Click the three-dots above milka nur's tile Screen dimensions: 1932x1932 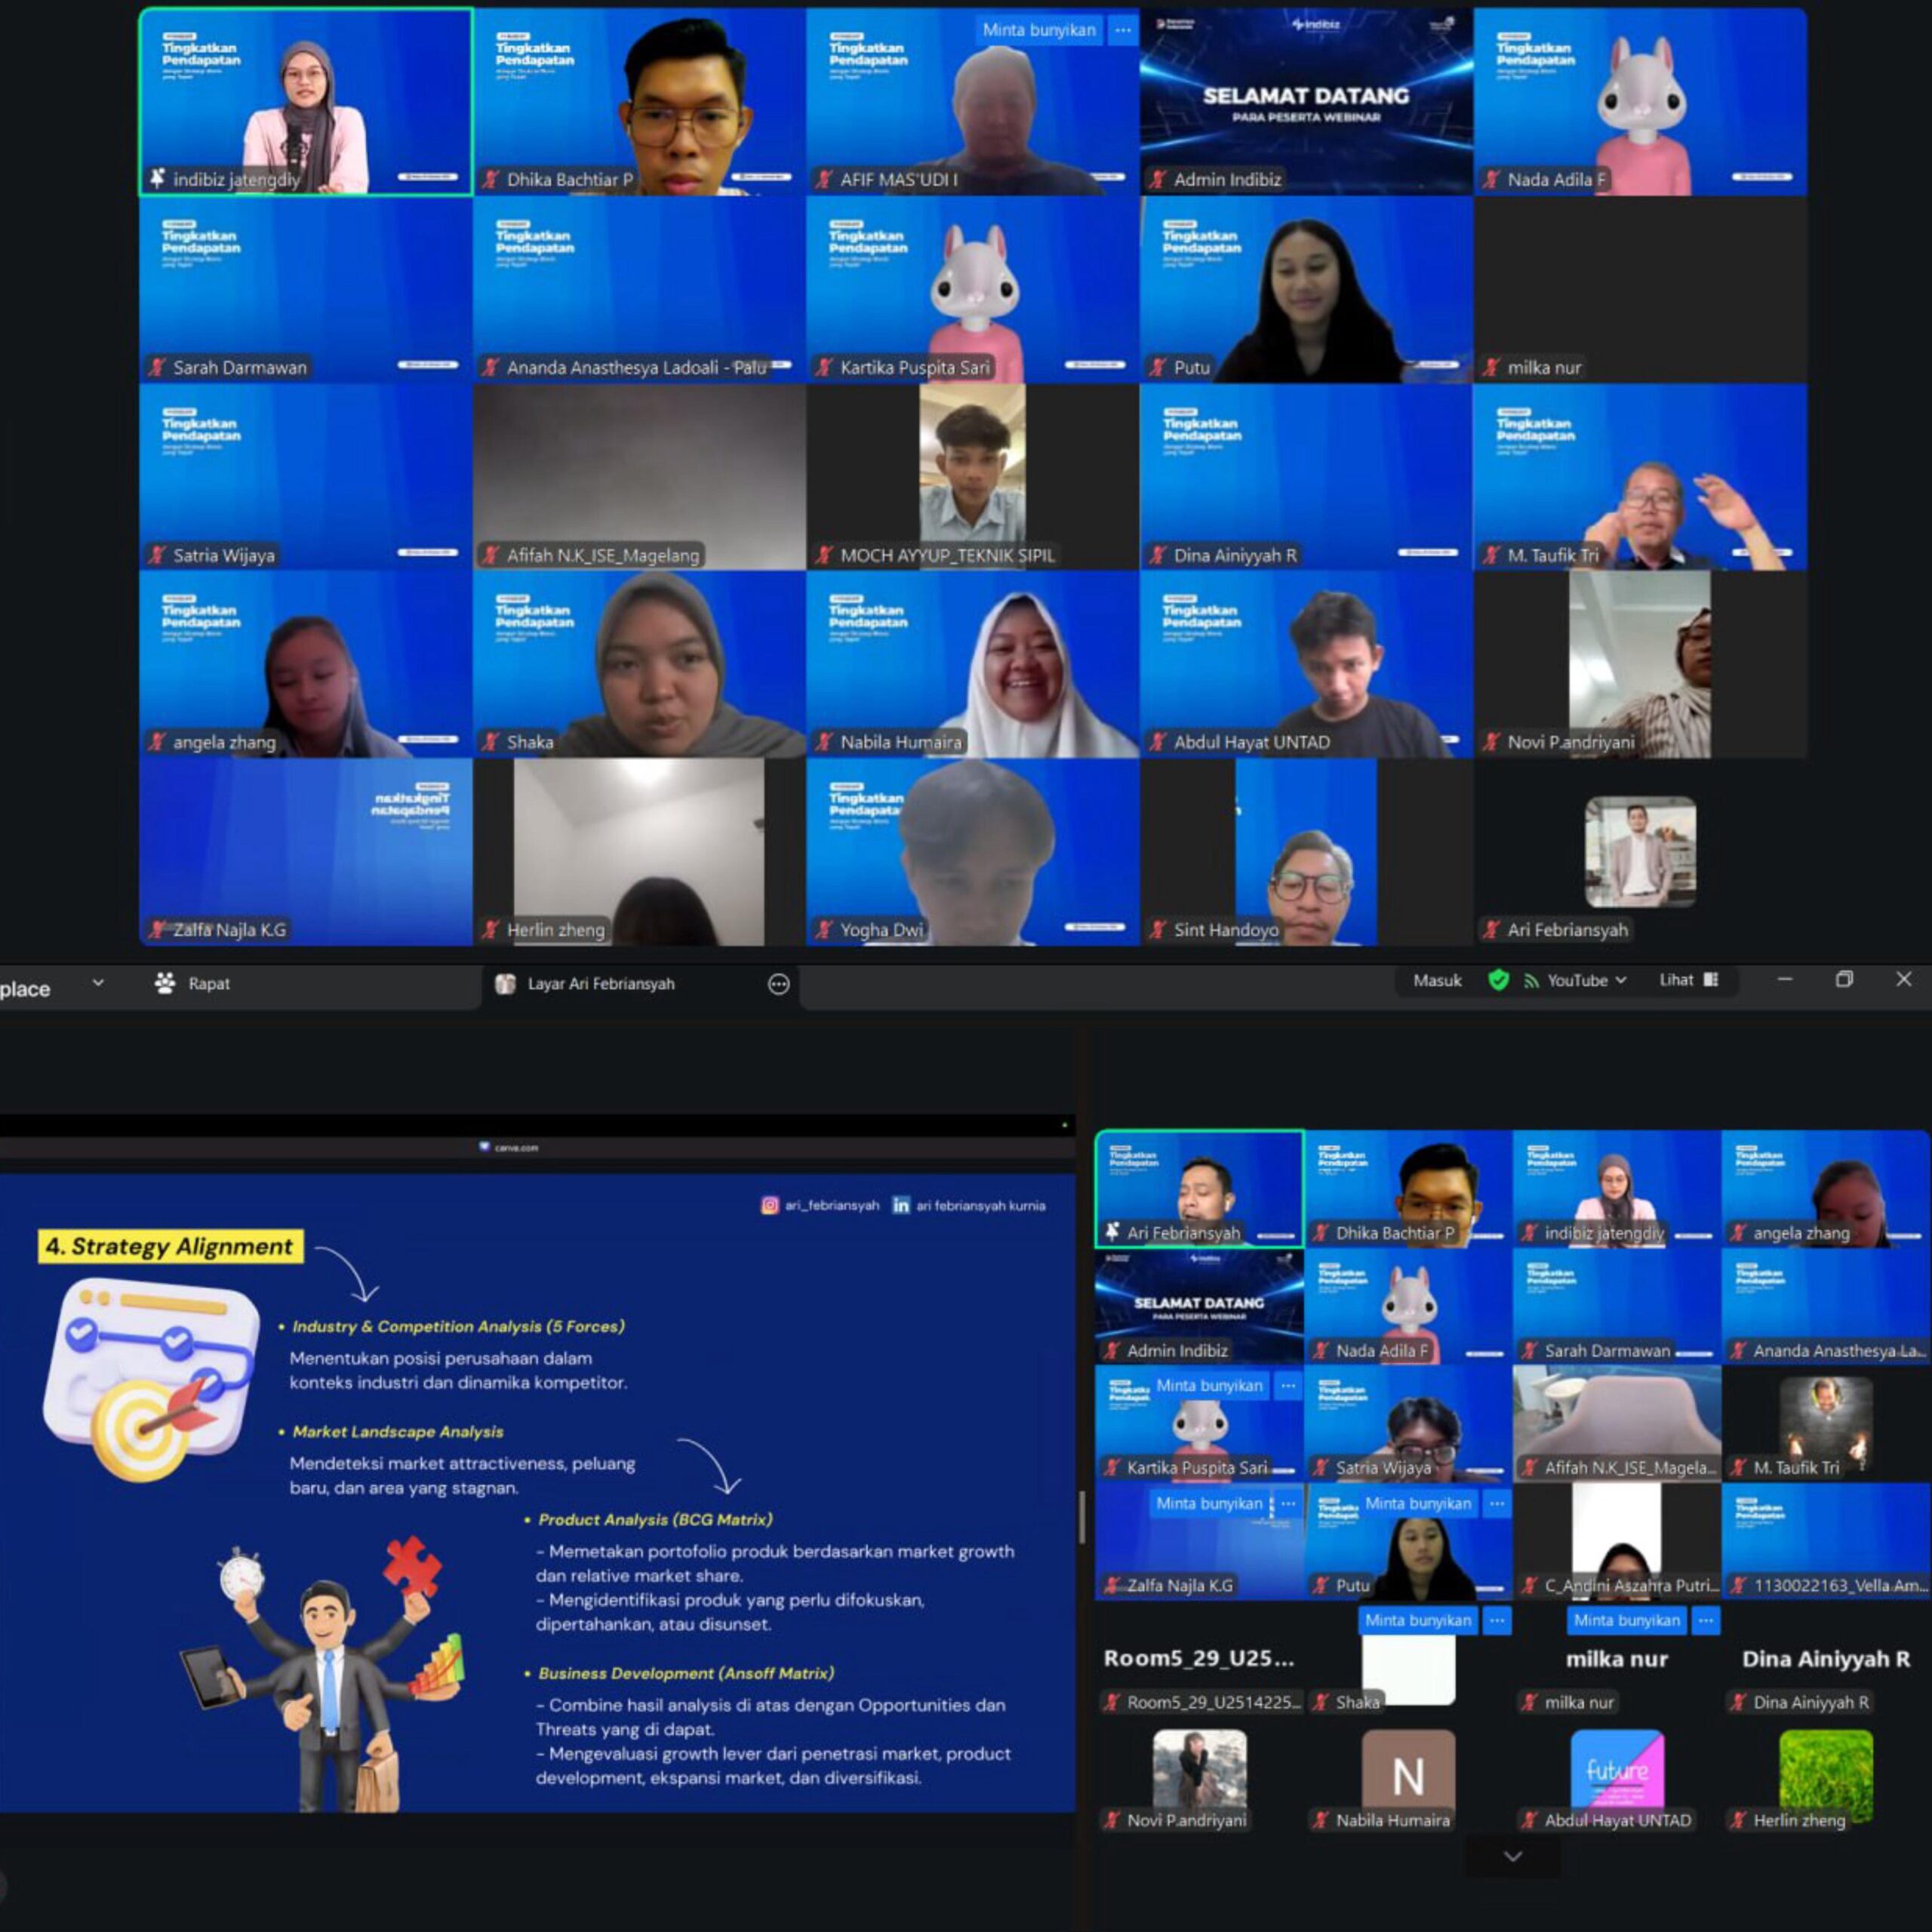click(x=1706, y=1620)
